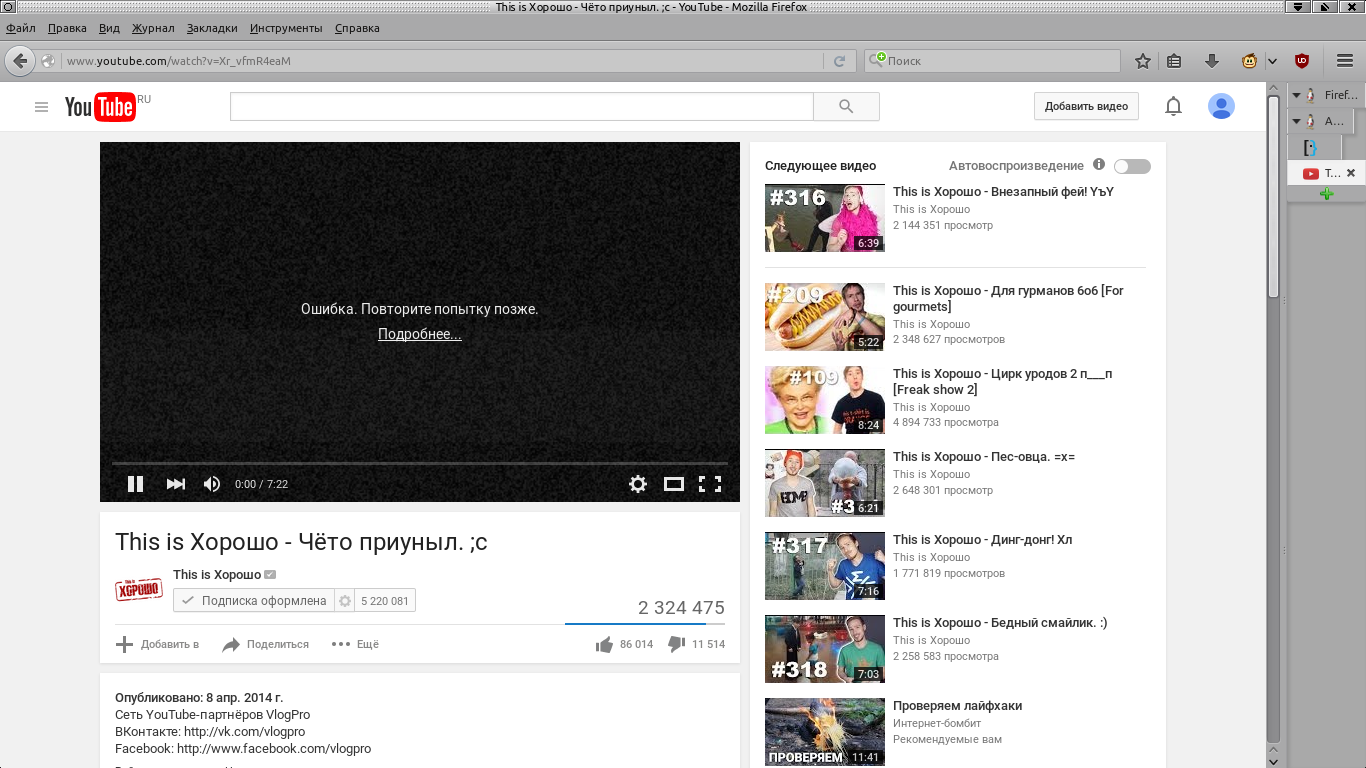Open the uBlock Origin shield
The image size is (1366, 768).
(1302, 61)
